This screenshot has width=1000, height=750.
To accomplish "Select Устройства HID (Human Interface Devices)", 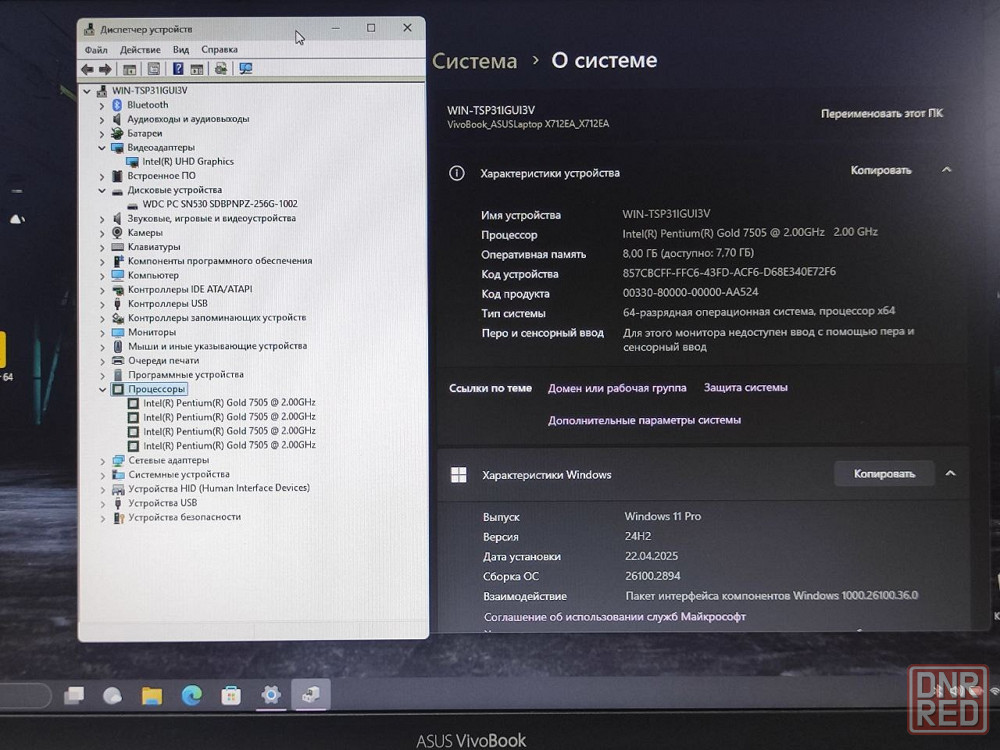I will coord(219,489).
